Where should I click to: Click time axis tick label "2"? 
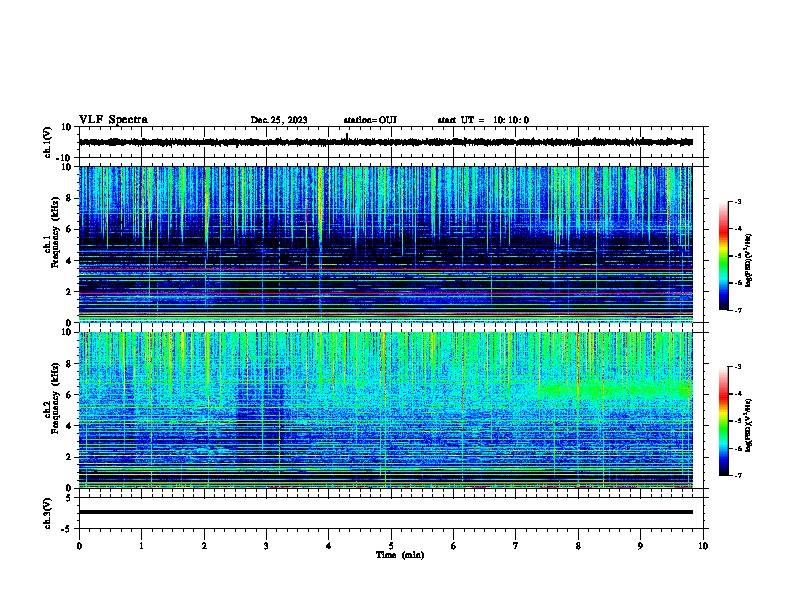coord(204,546)
